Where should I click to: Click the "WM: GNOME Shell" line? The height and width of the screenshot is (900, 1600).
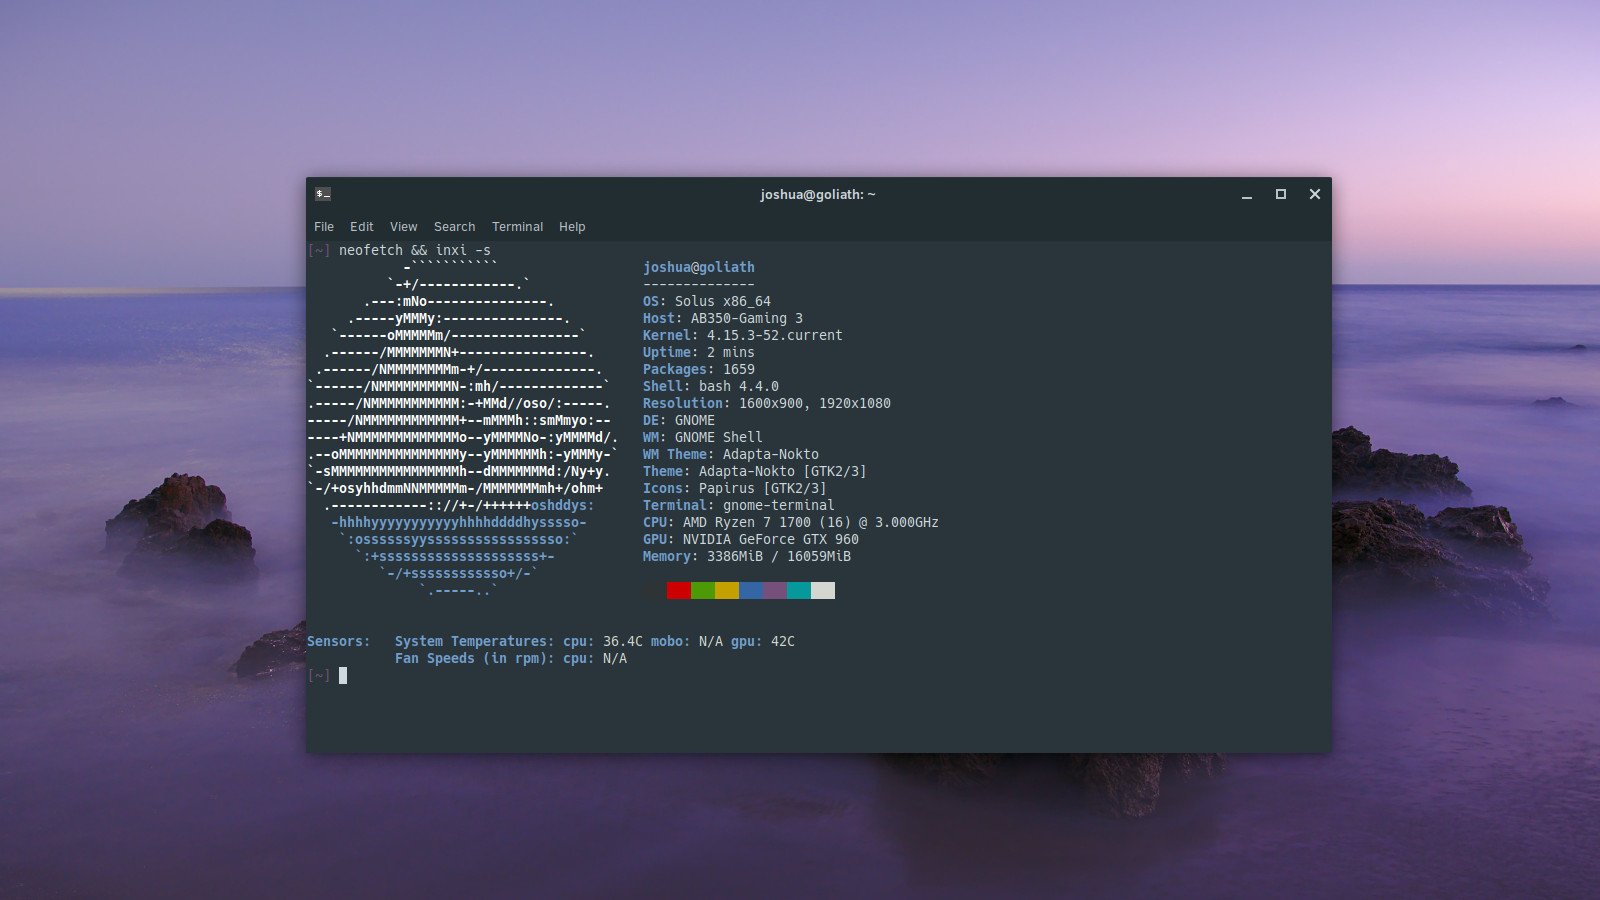[x=703, y=437]
